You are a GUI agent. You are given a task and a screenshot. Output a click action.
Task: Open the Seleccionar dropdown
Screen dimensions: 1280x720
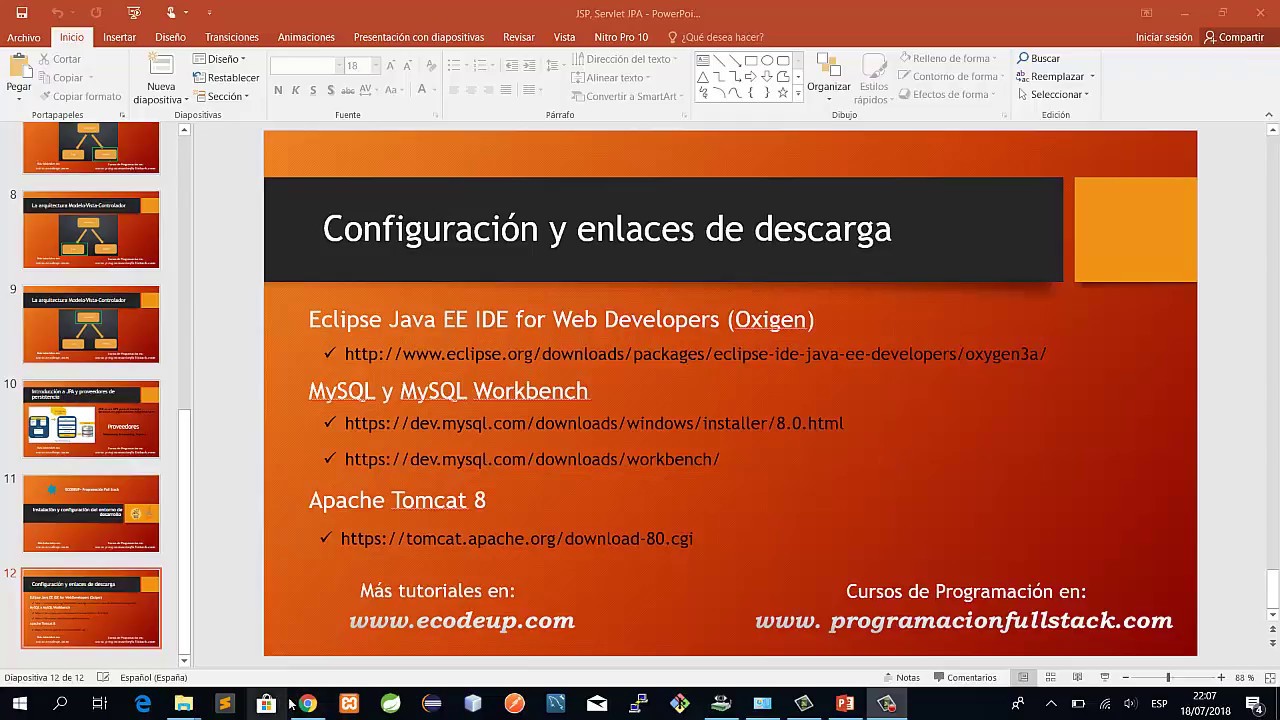tap(1053, 95)
